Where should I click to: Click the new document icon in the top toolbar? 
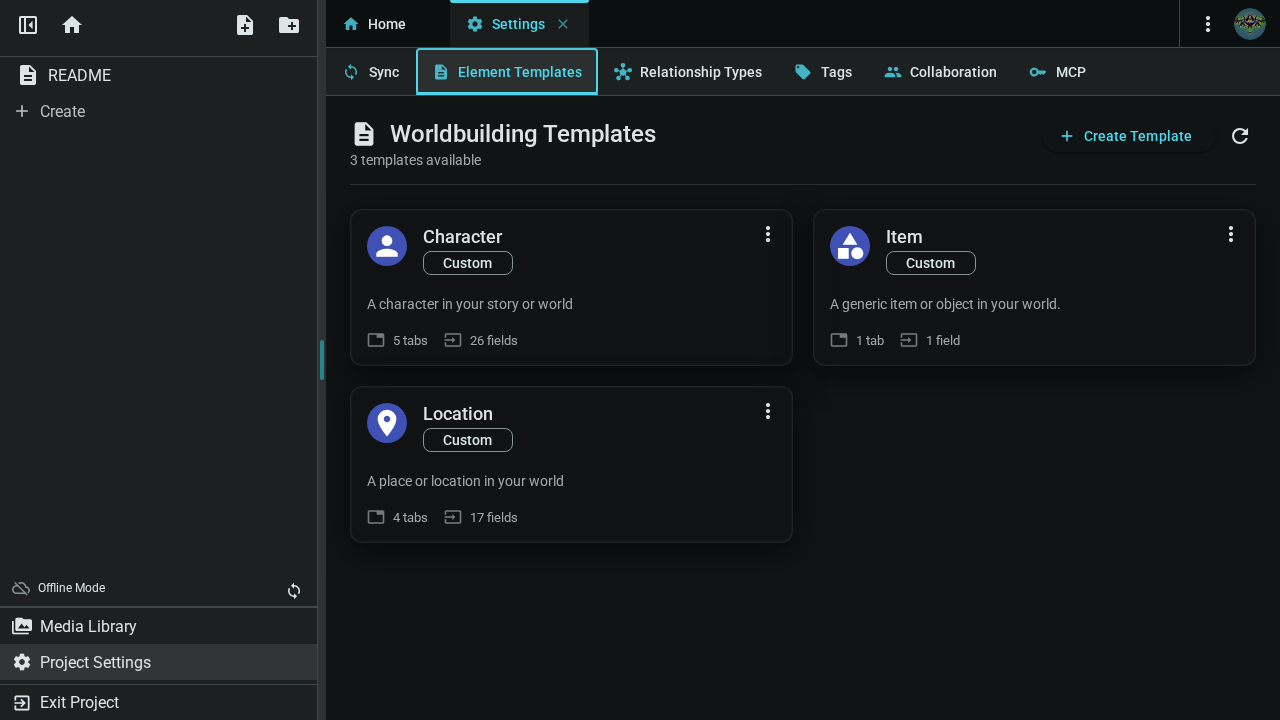tap(244, 25)
